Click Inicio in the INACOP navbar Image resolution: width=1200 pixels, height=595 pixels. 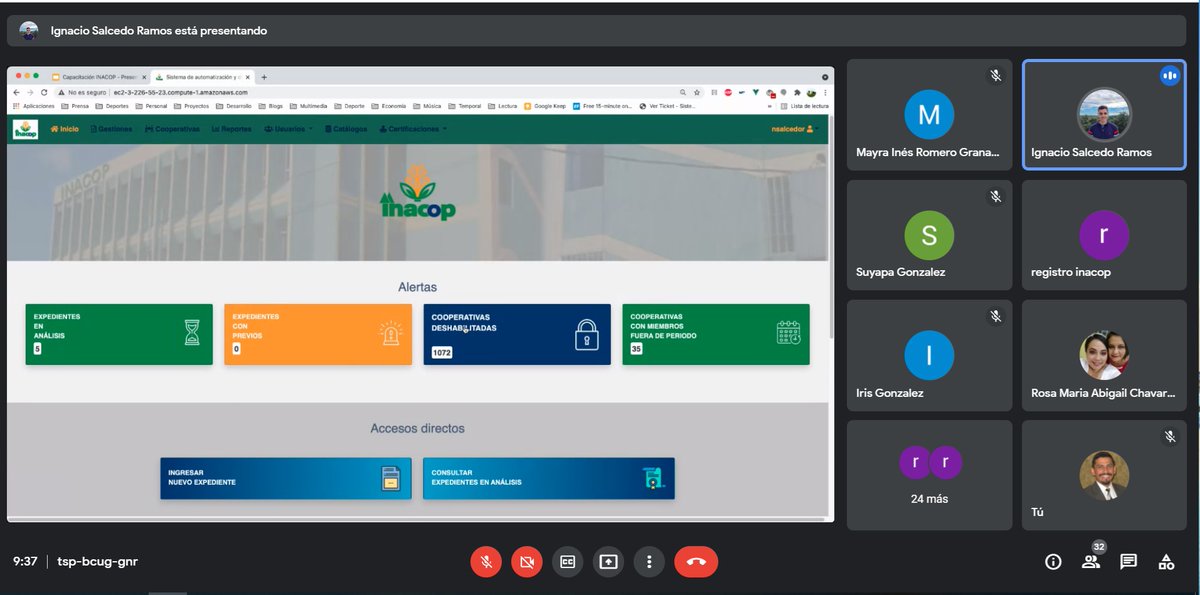pos(64,129)
